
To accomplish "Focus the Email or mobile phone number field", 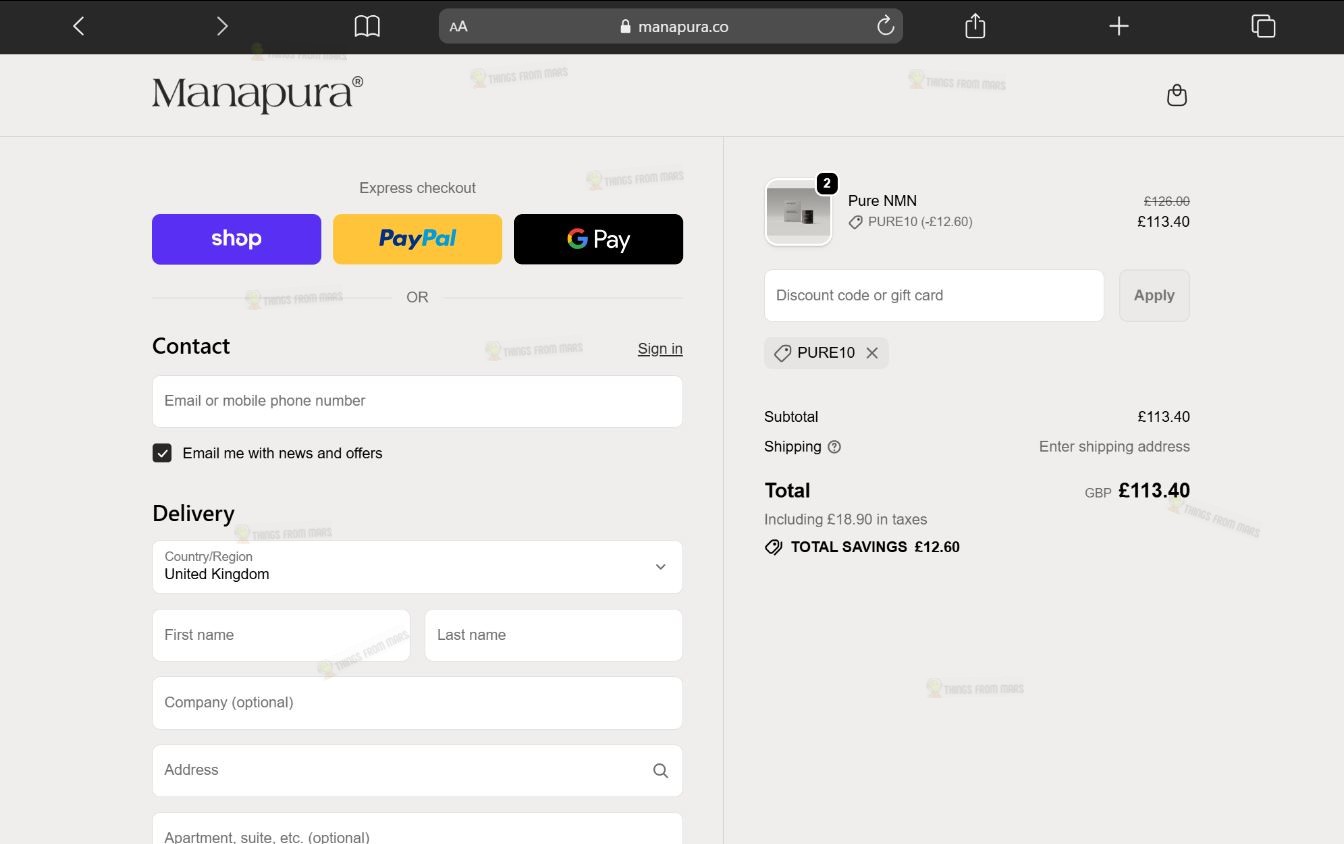I will pos(417,401).
